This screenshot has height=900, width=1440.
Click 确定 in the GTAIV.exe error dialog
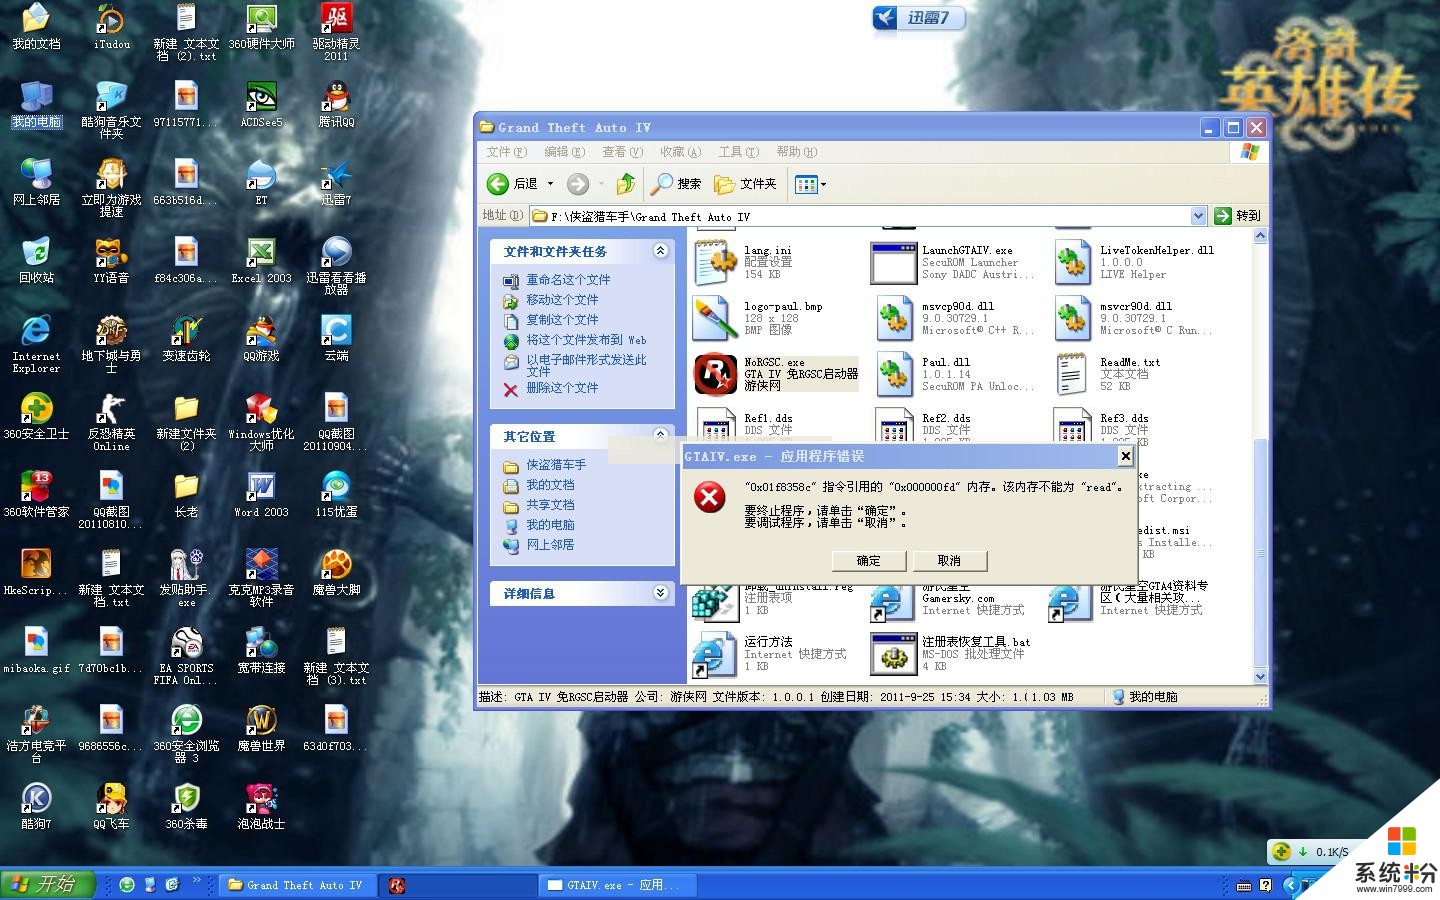click(869, 560)
